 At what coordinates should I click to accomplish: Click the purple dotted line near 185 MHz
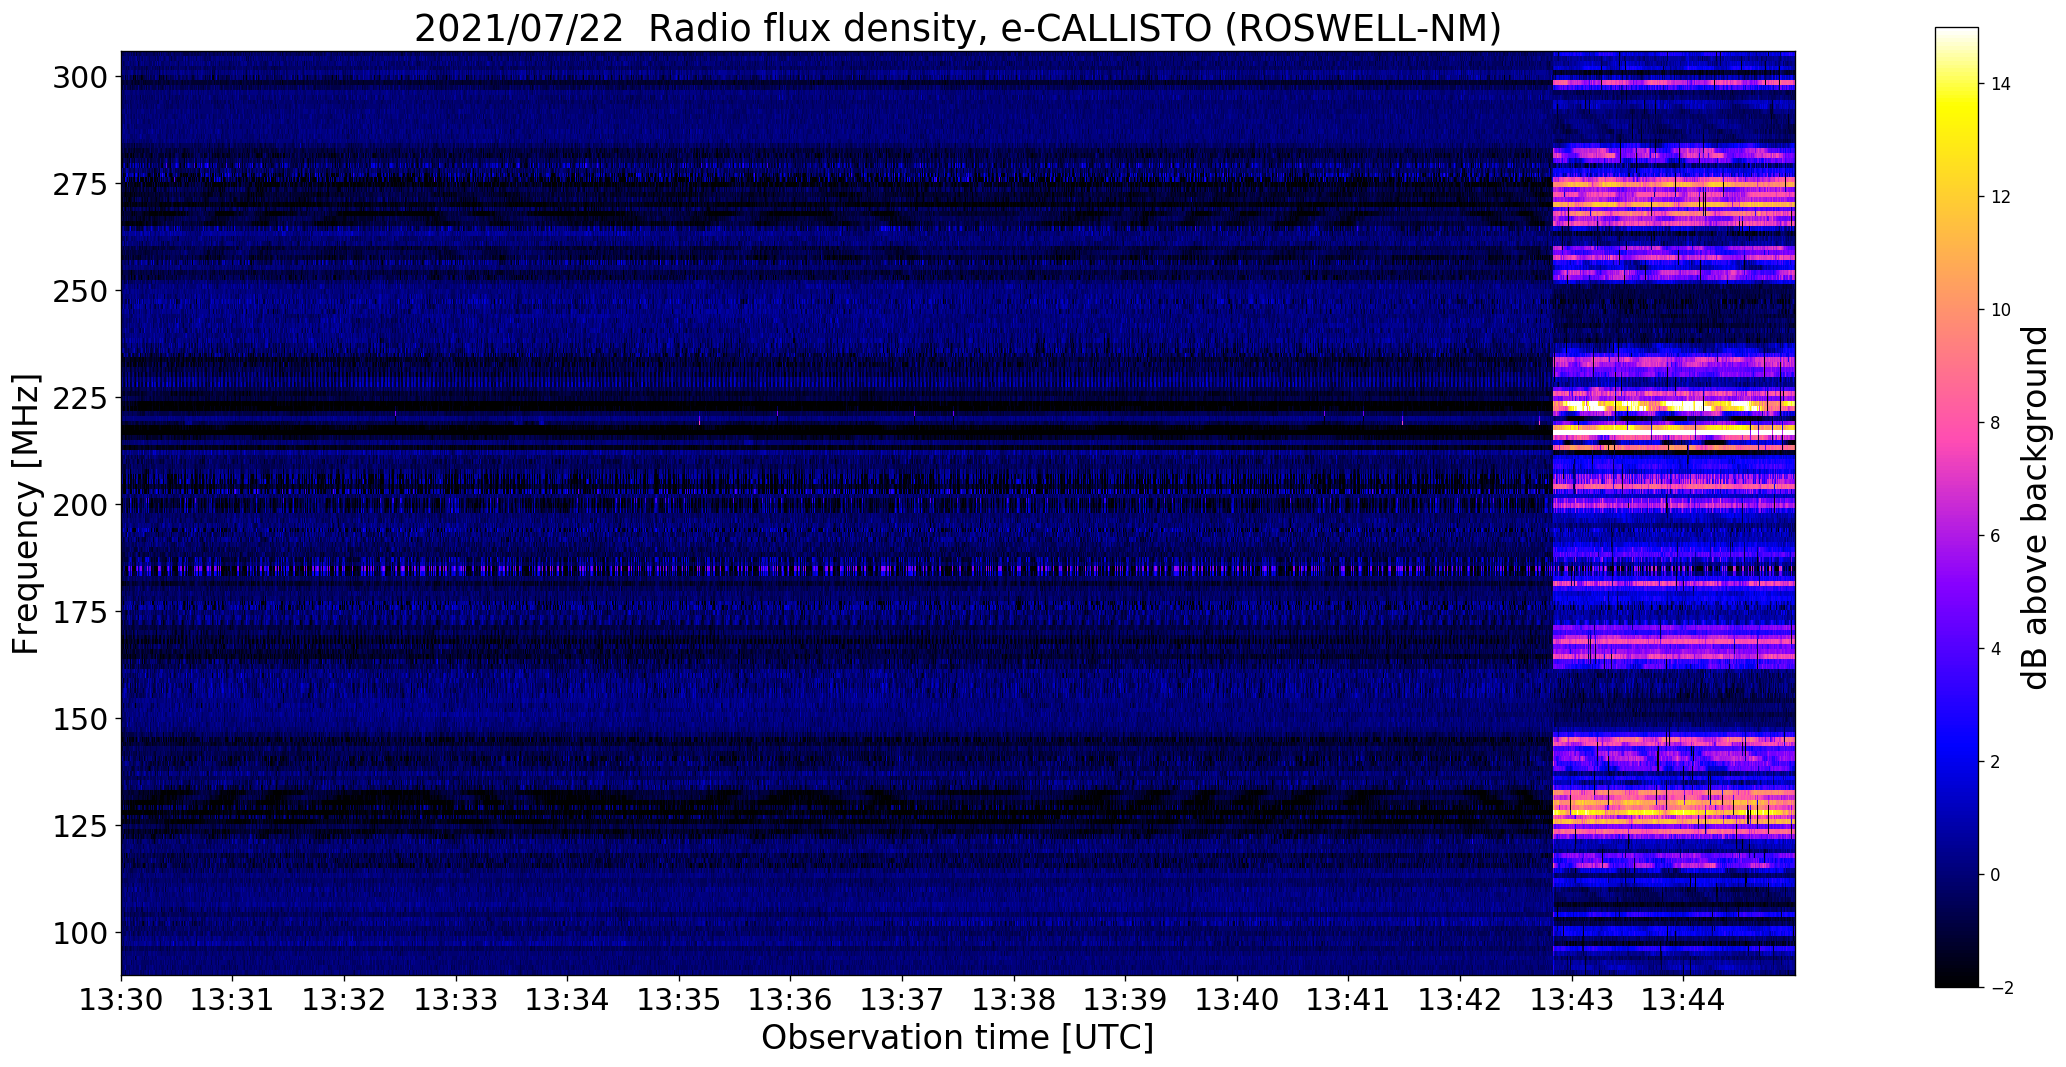[836, 569]
